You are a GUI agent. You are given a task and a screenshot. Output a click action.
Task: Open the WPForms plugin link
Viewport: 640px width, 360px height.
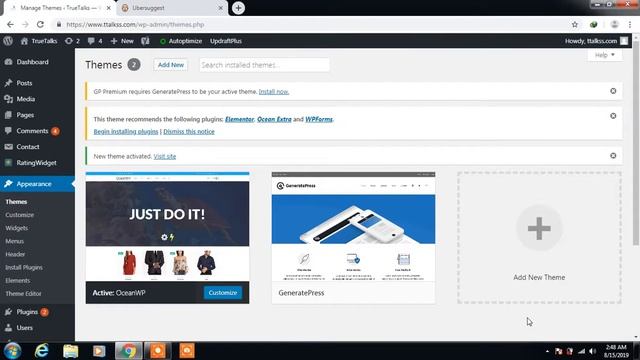click(x=319, y=119)
